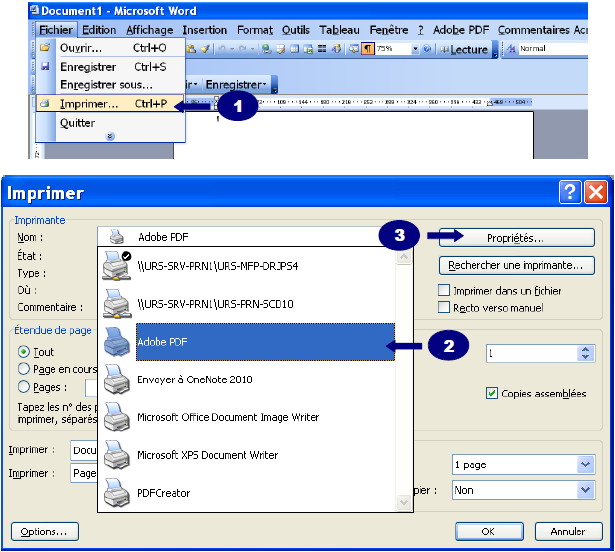Click the standard toolbar options handle after Lecture
The height and width of the screenshot is (552, 615).
coord(495,50)
